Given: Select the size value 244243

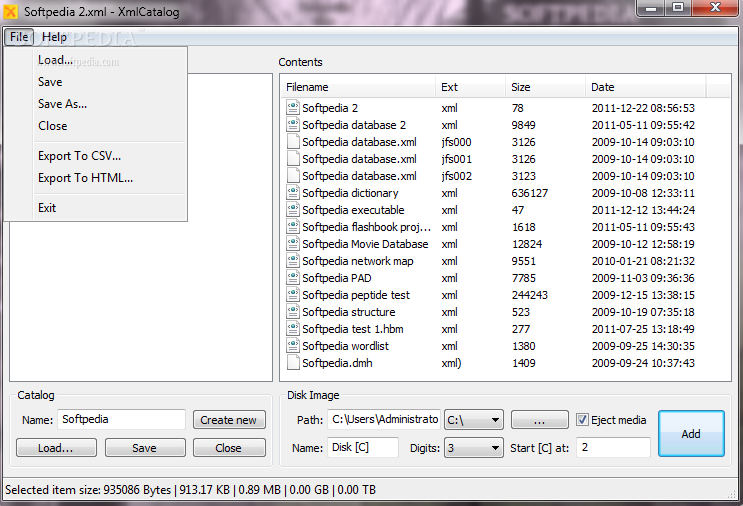Looking at the screenshot, I should pyautogui.click(x=529, y=295).
